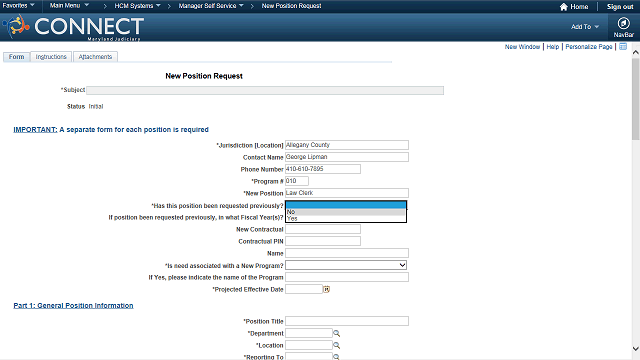Click the Sign out link

coord(620,7)
